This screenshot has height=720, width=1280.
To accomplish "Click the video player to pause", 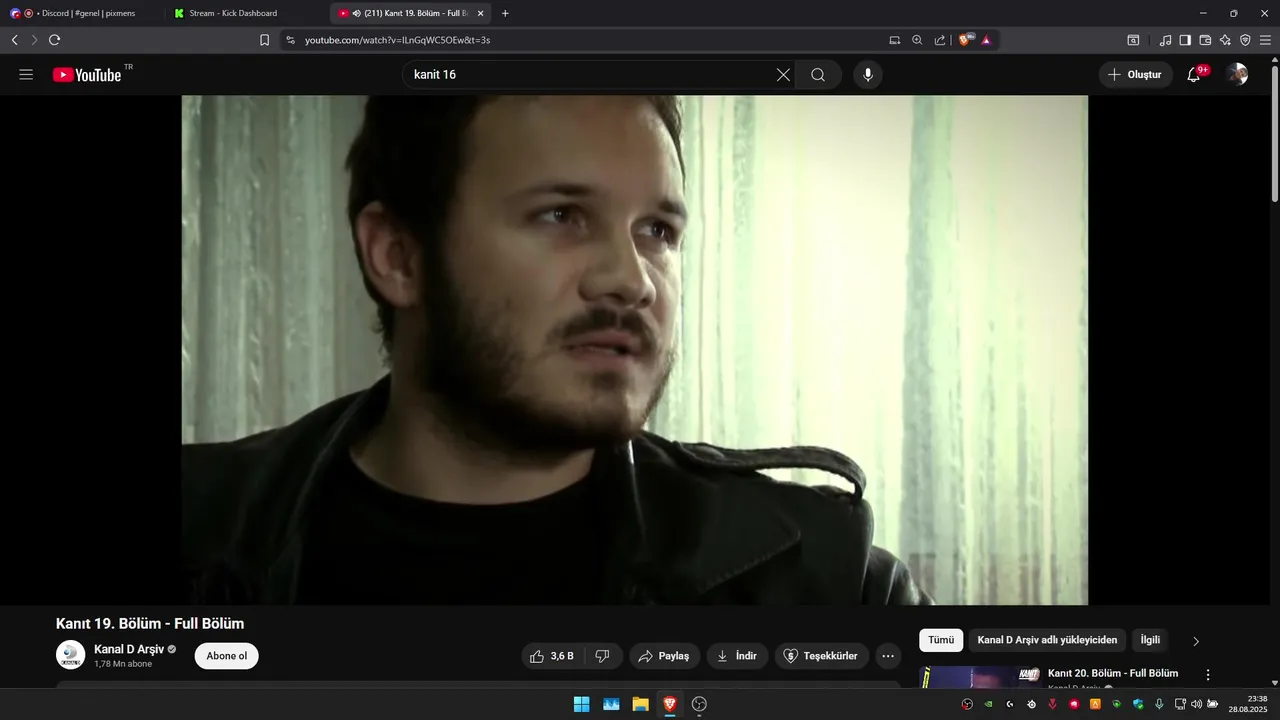I will tap(634, 350).
